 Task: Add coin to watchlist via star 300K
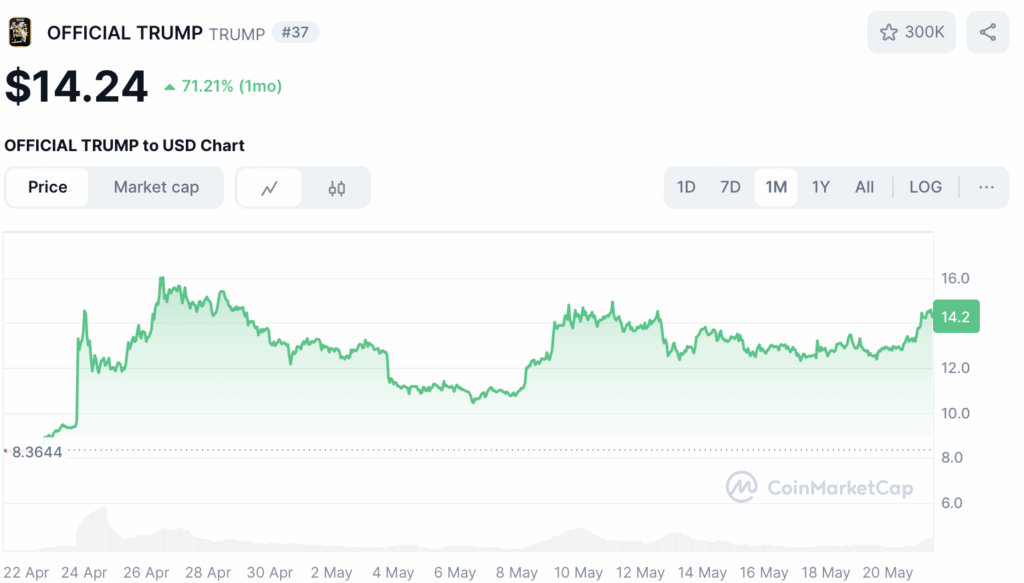click(x=911, y=32)
